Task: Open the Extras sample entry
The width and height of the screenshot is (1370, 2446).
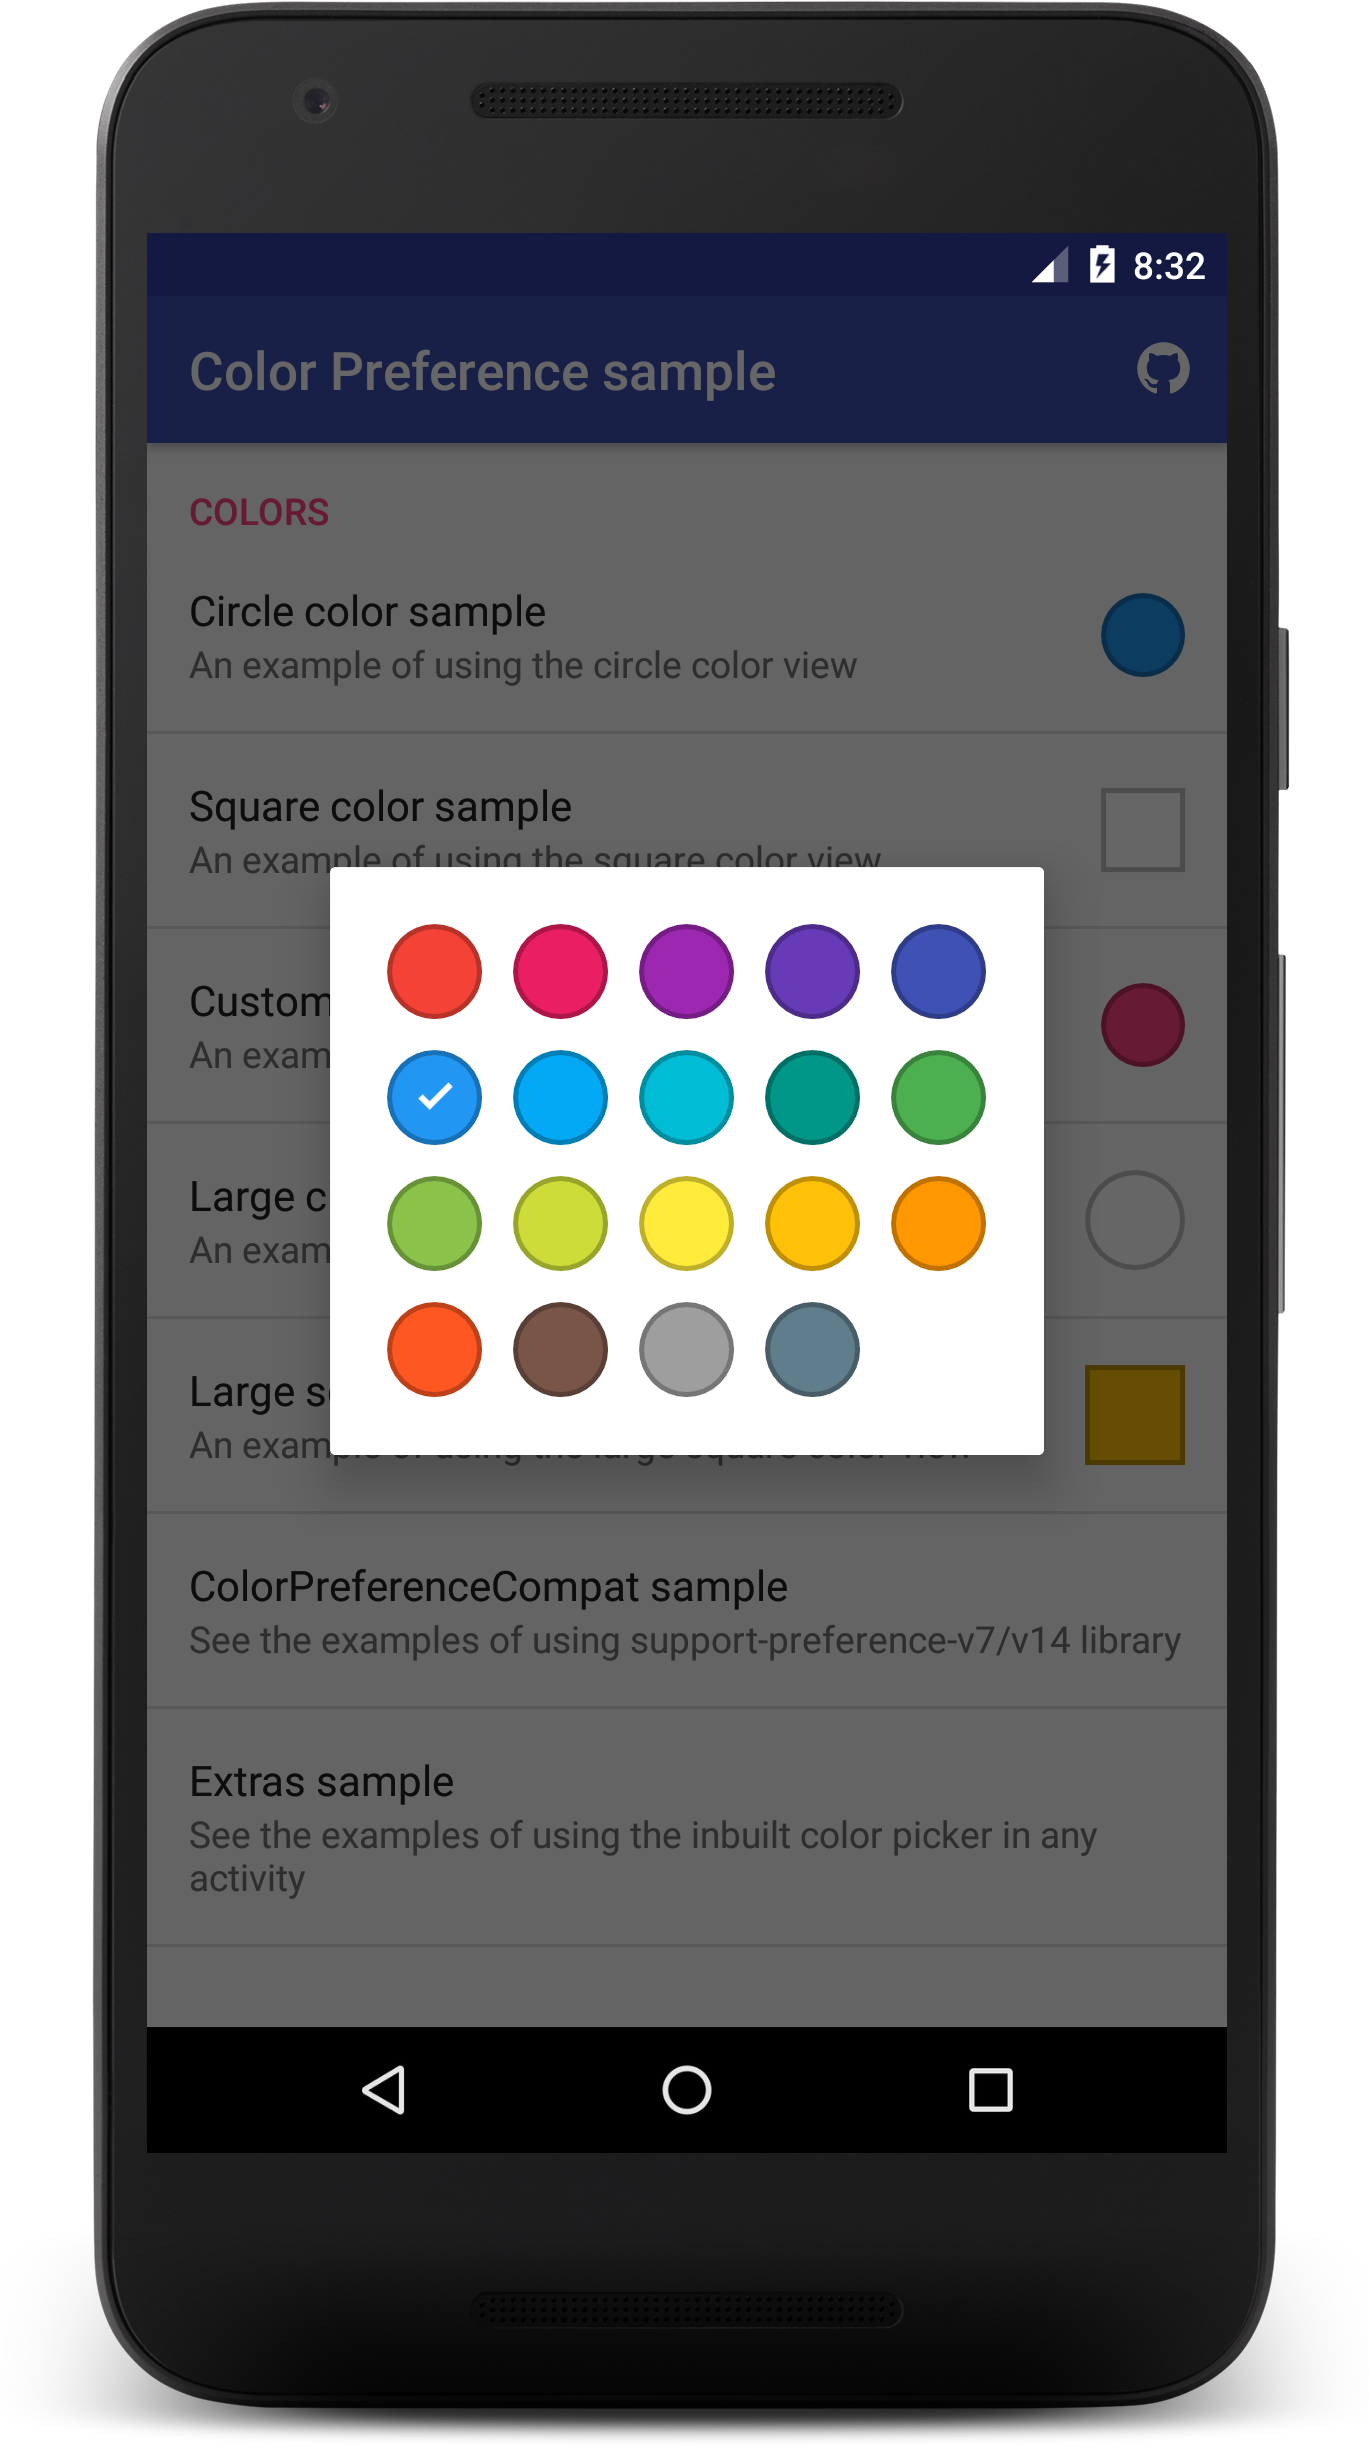Action: pos(687,1827)
